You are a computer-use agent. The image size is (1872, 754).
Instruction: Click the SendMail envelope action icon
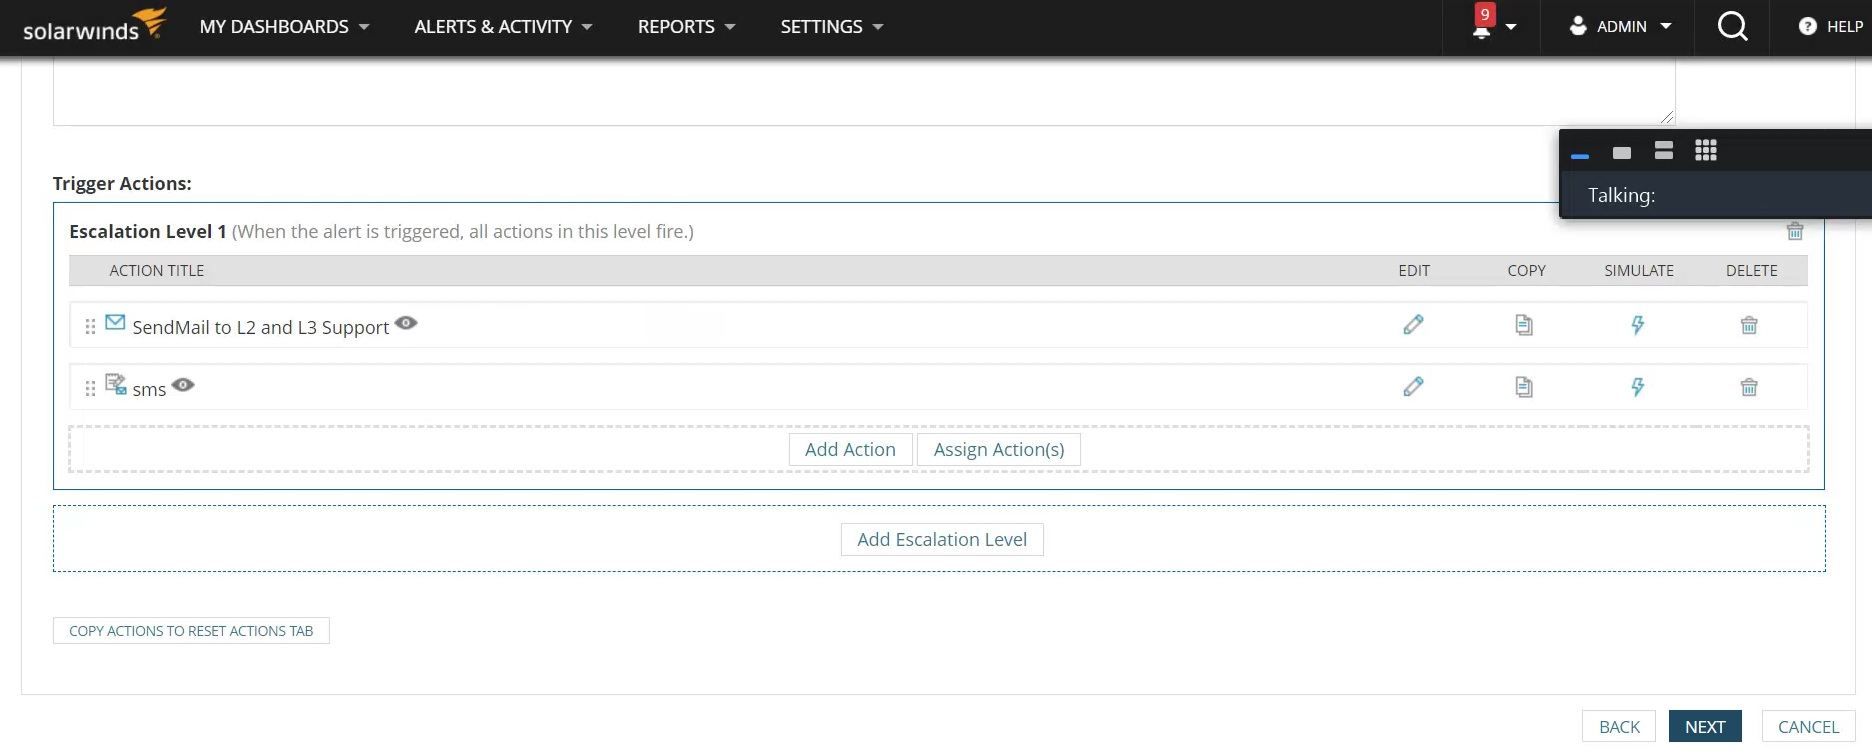(x=115, y=322)
